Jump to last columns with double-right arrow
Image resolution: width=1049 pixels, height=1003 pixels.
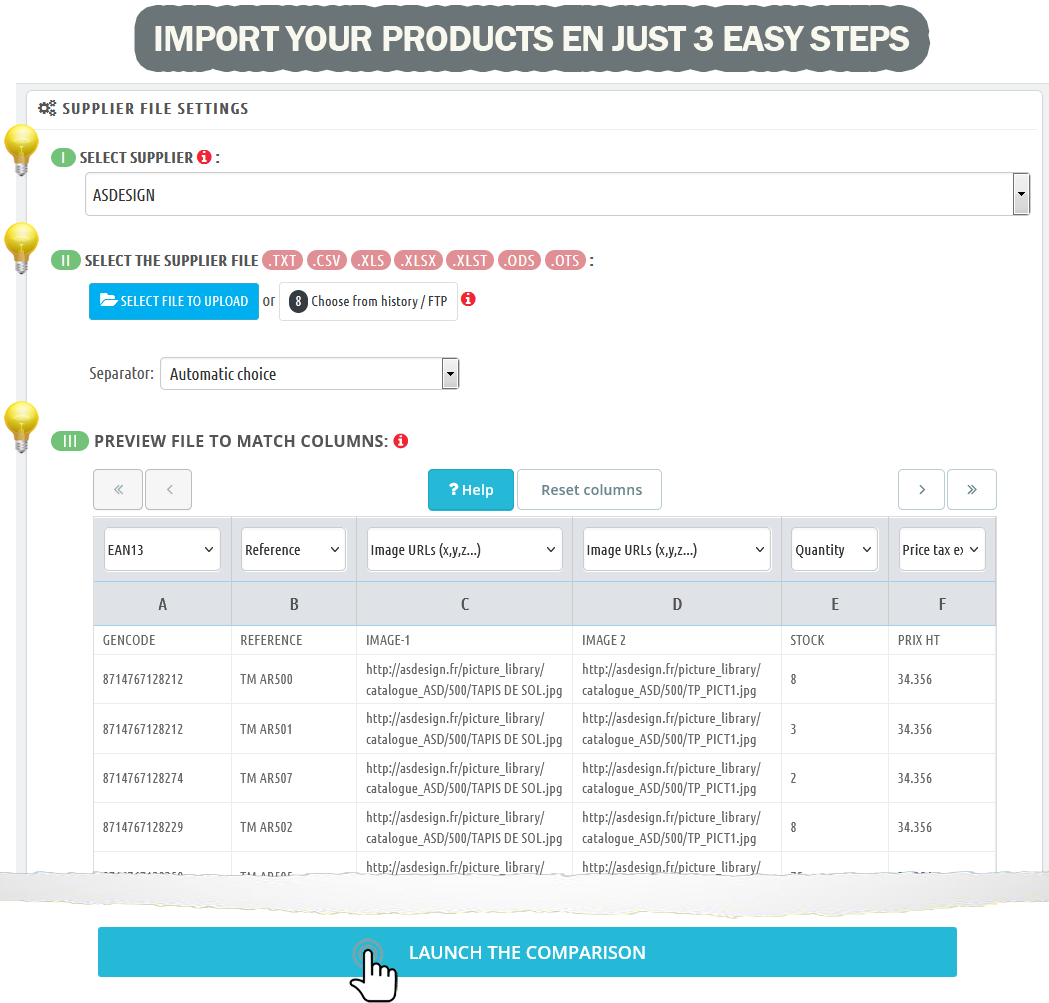(971, 490)
